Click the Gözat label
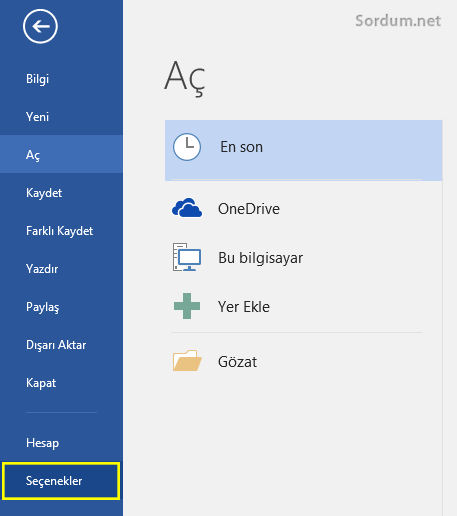This screenshot has width=457, height=516. (x=238, y=362)
